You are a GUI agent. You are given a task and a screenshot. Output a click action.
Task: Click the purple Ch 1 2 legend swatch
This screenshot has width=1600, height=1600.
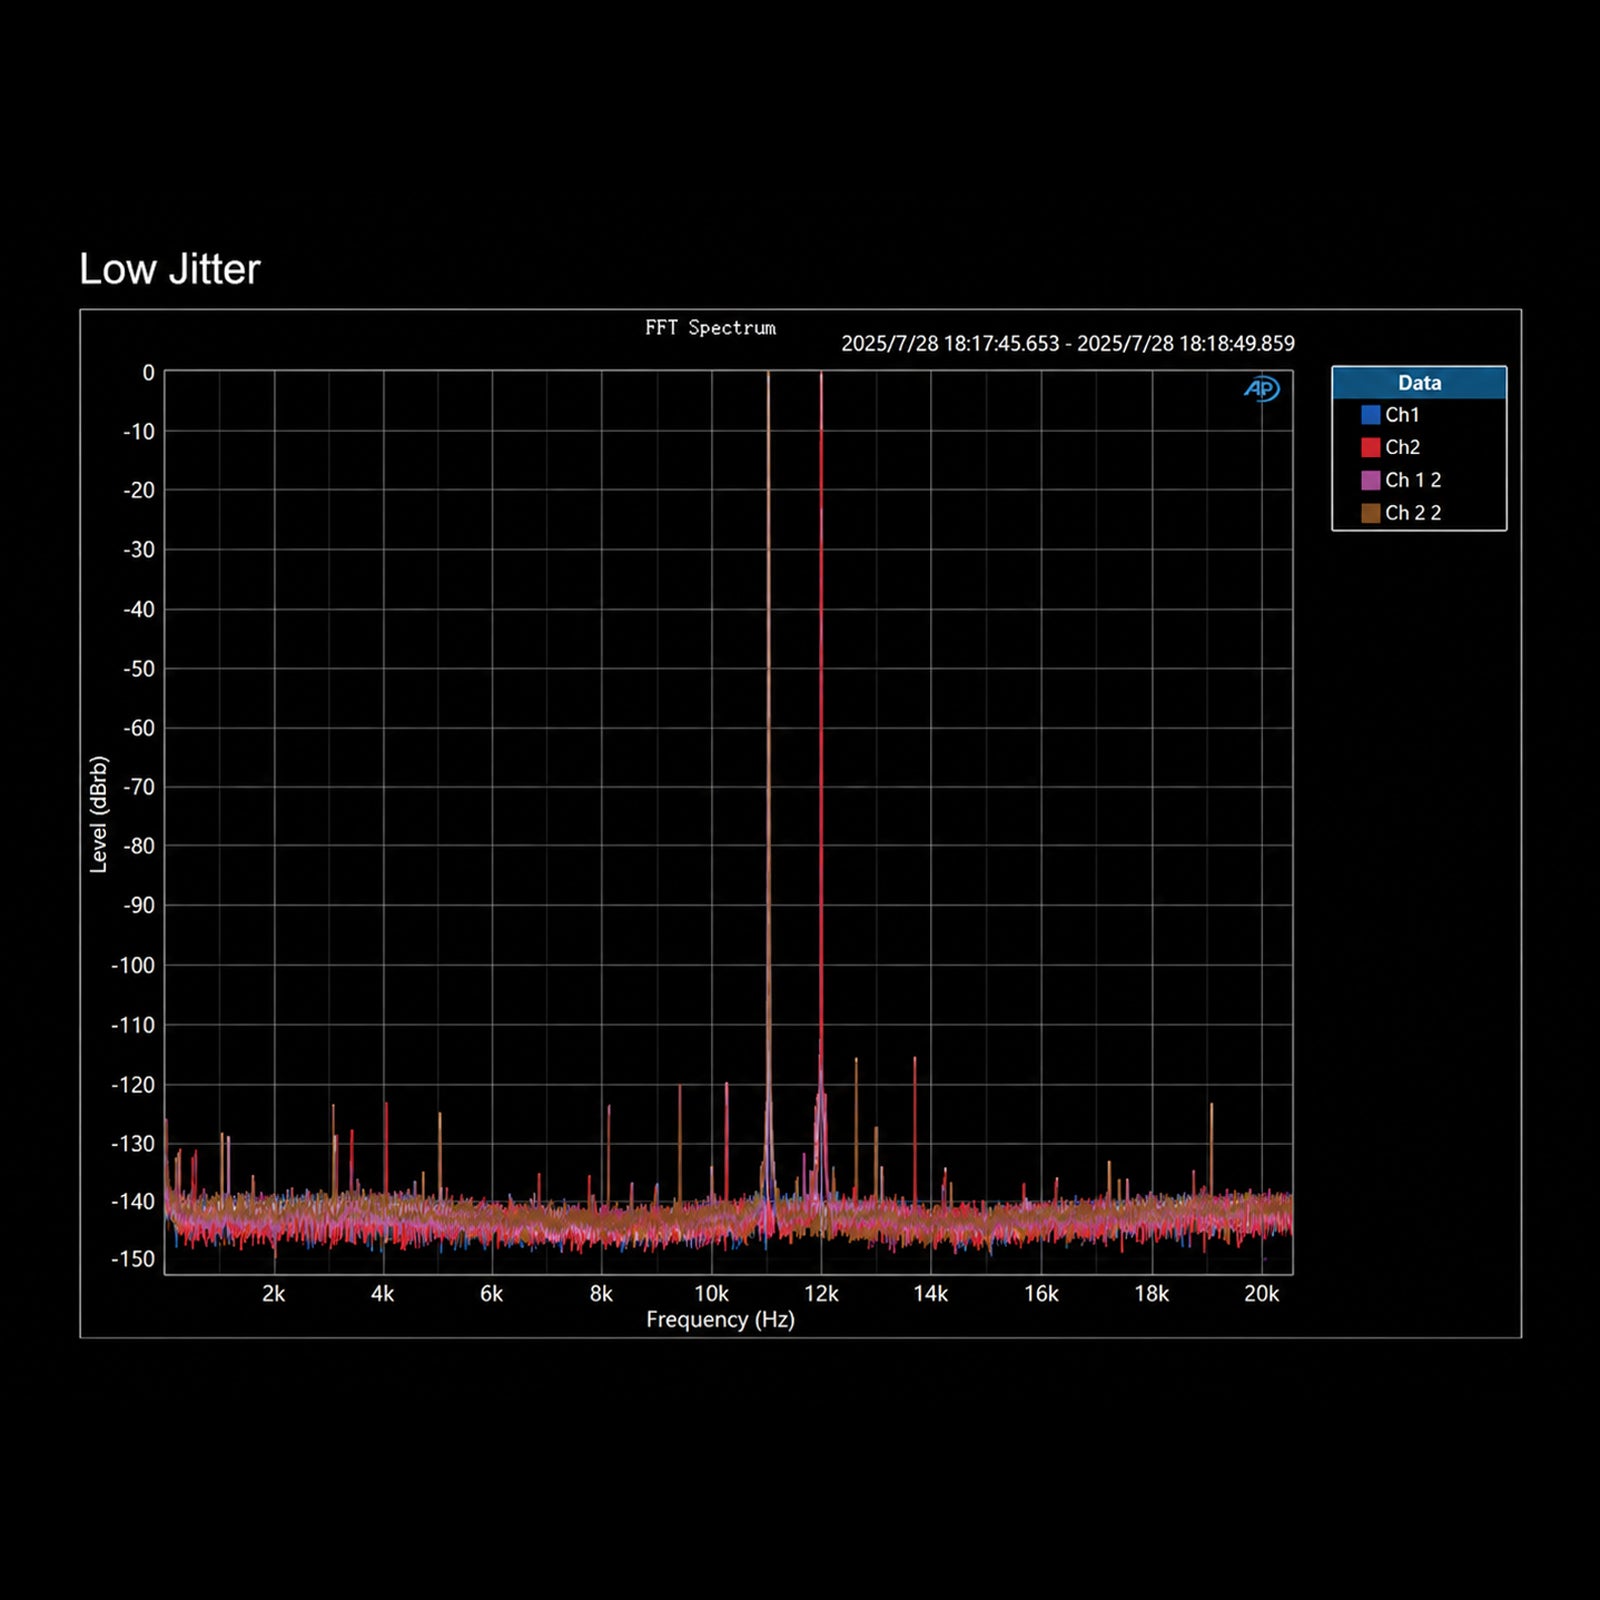pos(1370,480)
